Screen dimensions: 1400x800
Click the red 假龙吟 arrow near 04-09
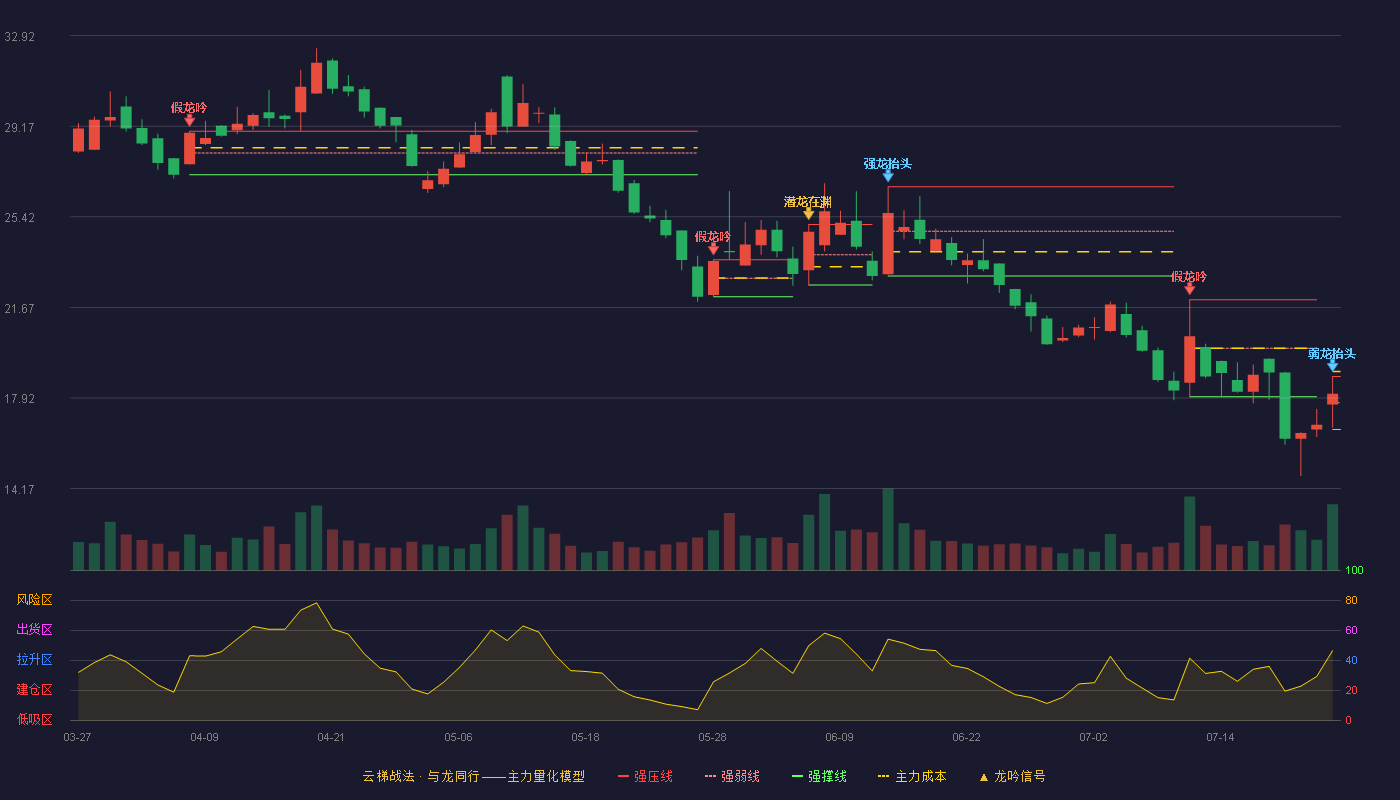[189, 120]
